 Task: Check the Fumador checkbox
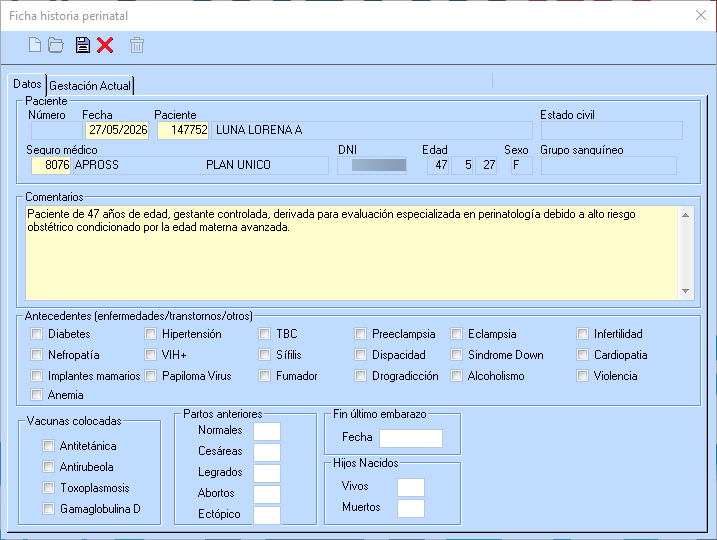tap(264, 376)
